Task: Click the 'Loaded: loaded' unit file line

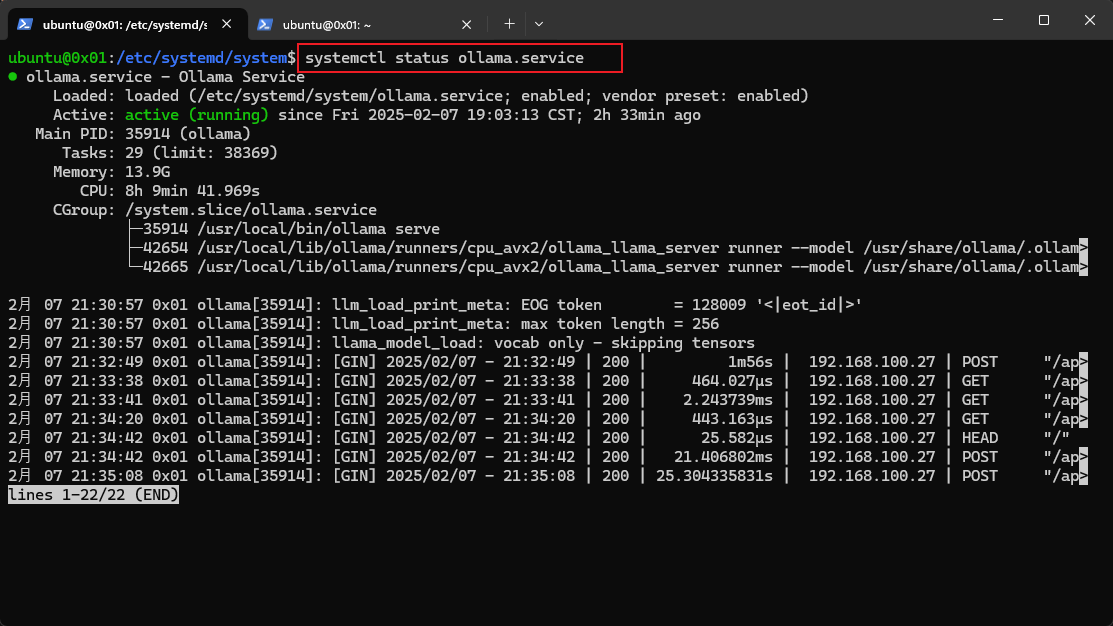Action: [x=431, y=96]
